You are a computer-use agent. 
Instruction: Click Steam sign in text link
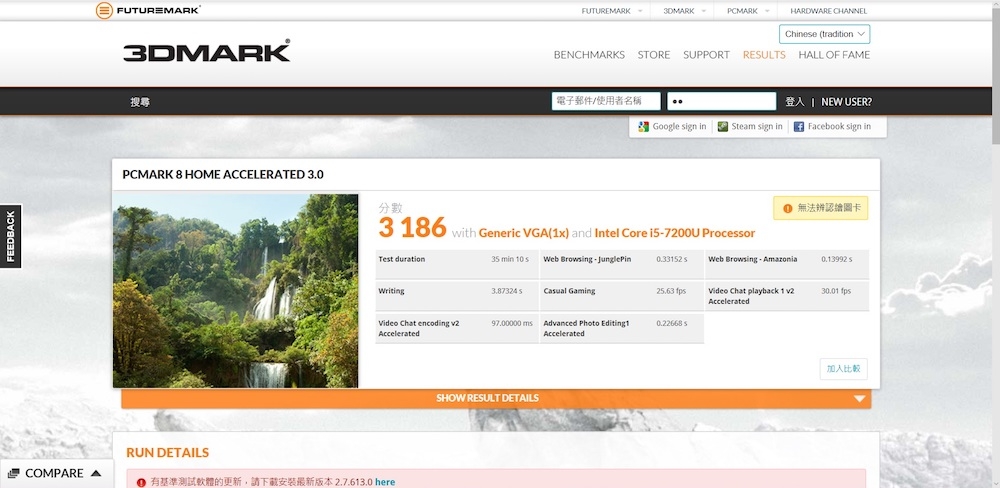coord(757,126)
